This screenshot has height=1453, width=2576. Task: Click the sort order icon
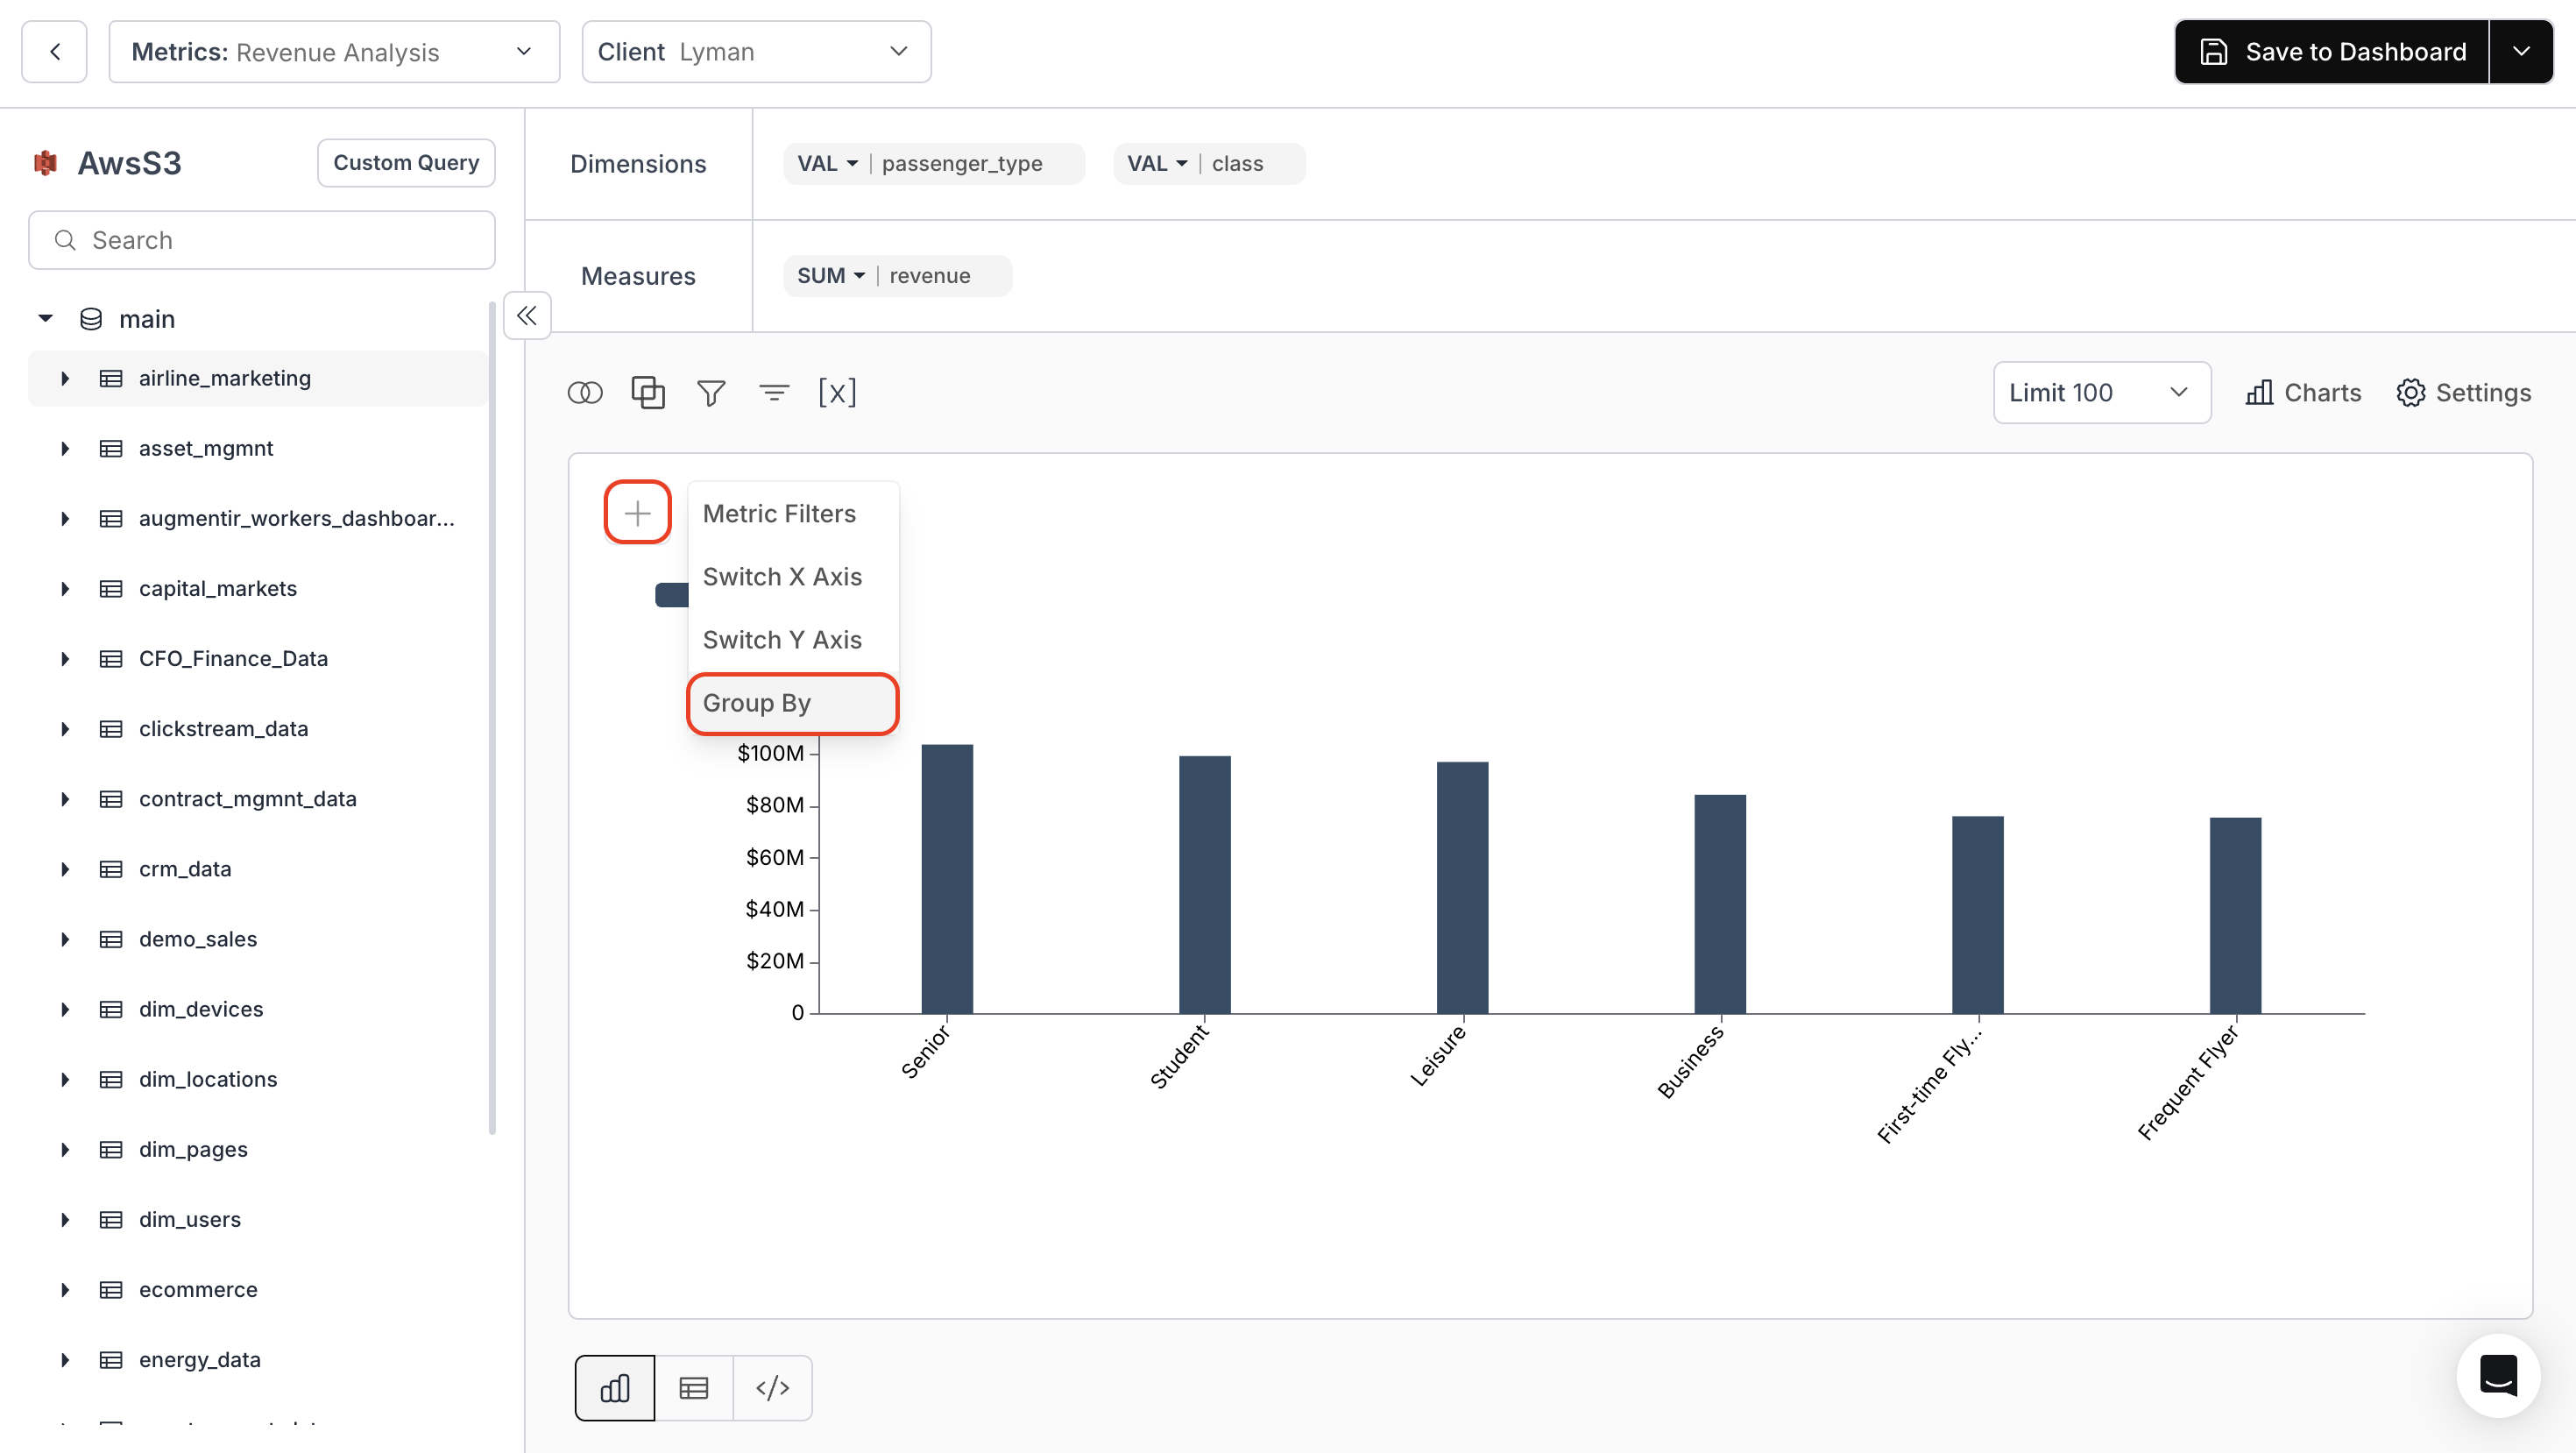[x=774, y=392]
